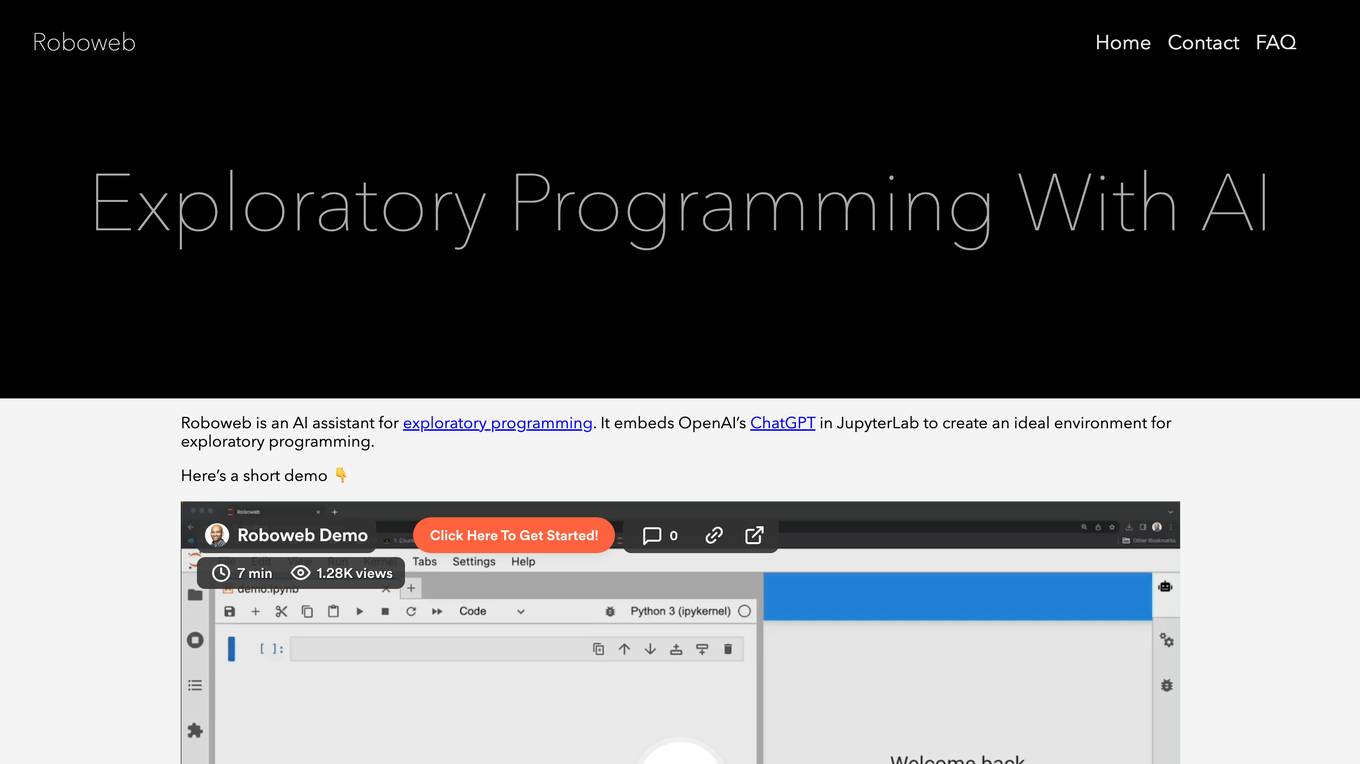Follow the exploratory programming hyperlink
The image size is (1360, 764).
tap(498, 423)
